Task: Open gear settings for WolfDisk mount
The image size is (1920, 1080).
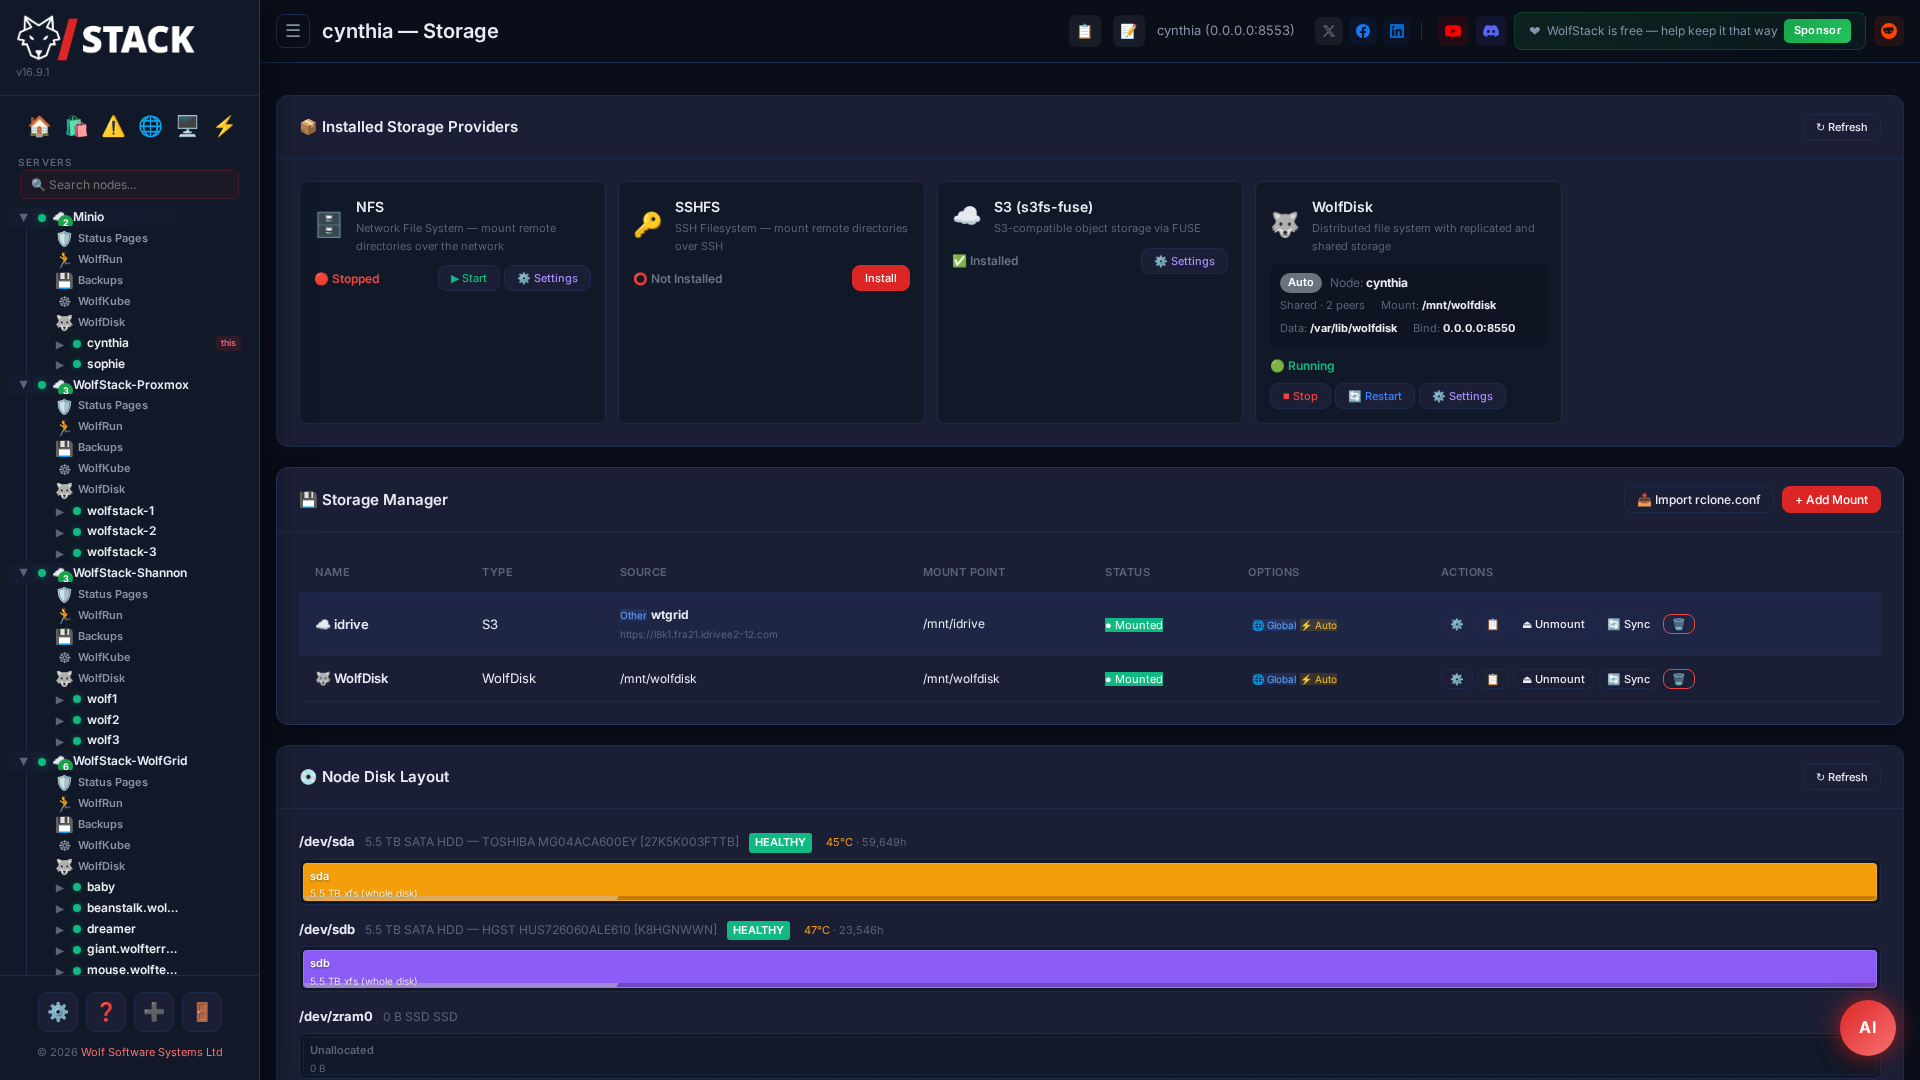Action: pos(1457,679)
